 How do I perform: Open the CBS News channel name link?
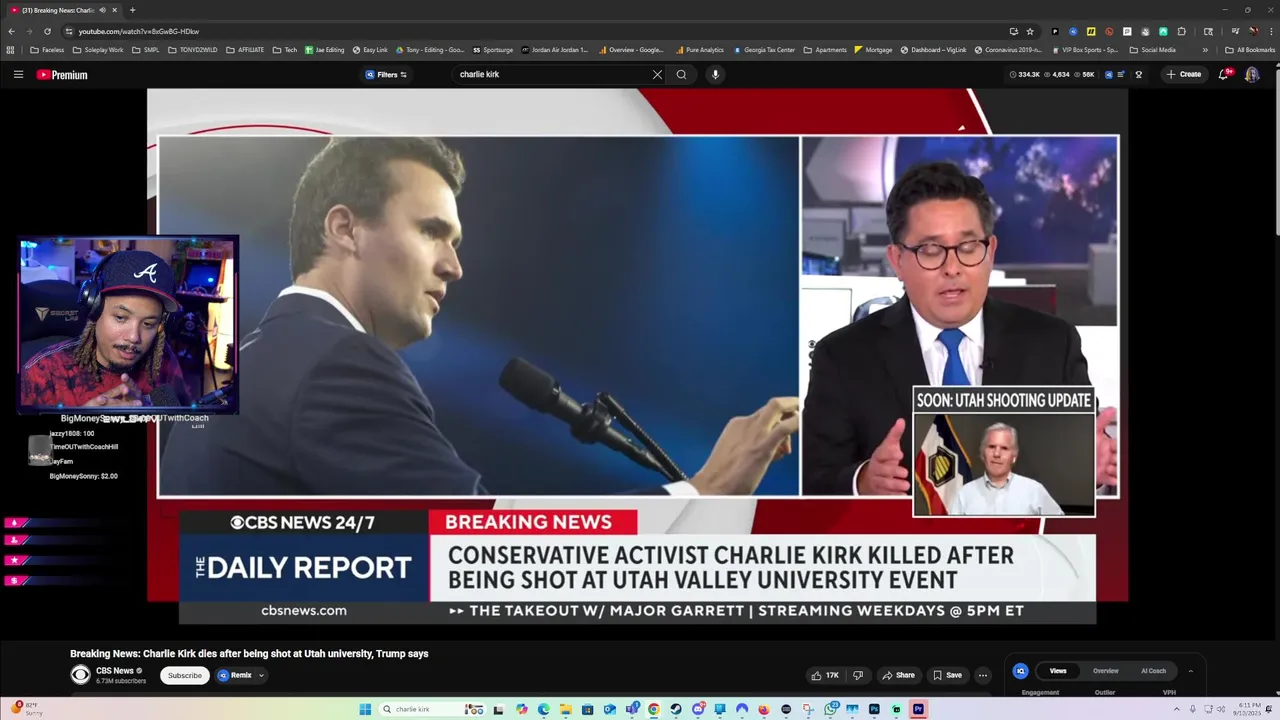pos(115,671)
